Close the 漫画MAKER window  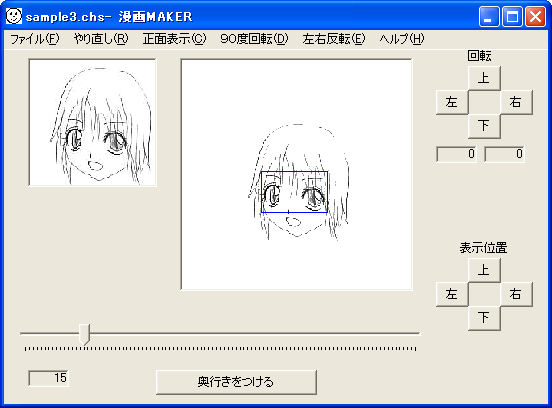coord(535,17)
